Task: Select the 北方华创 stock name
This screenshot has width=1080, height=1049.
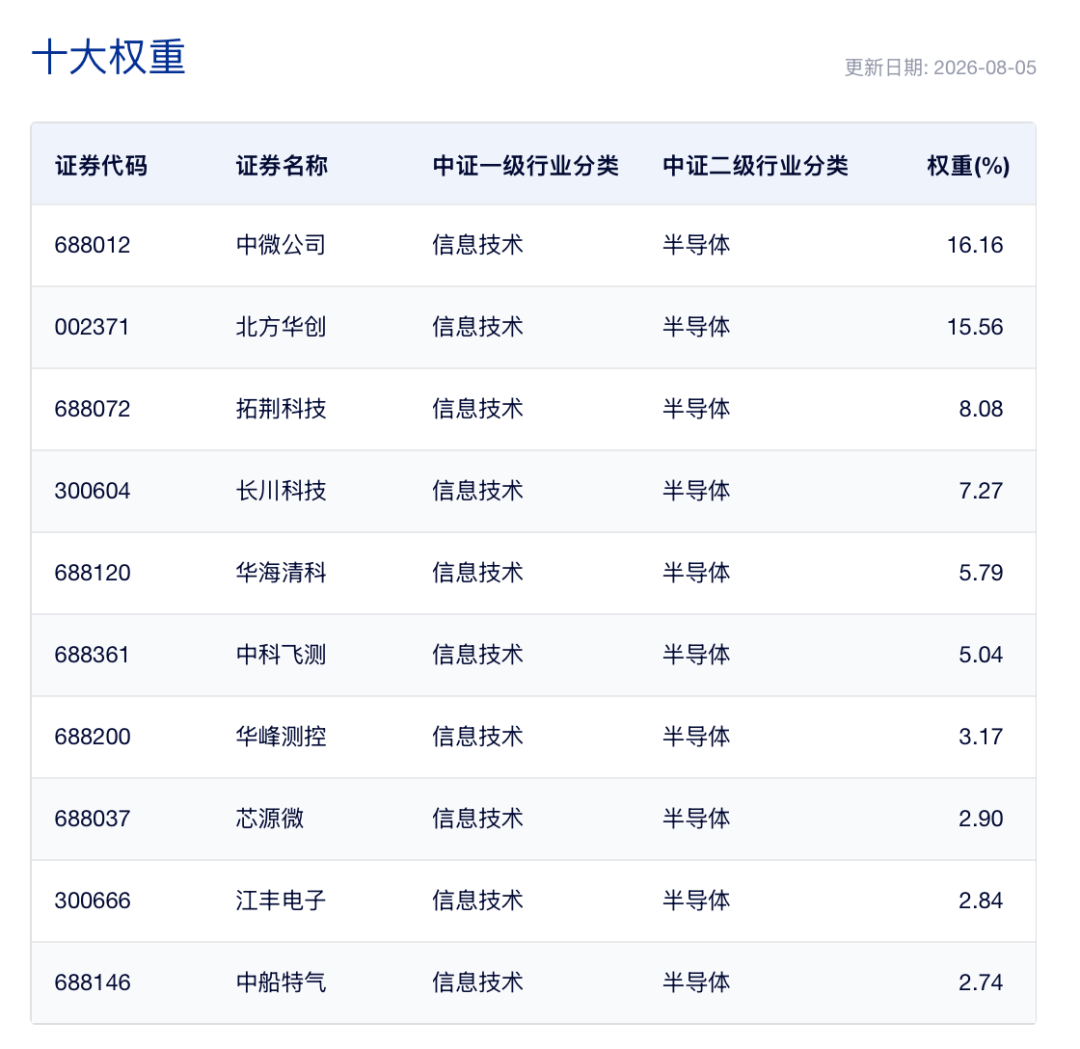Action: coord(281,327)
